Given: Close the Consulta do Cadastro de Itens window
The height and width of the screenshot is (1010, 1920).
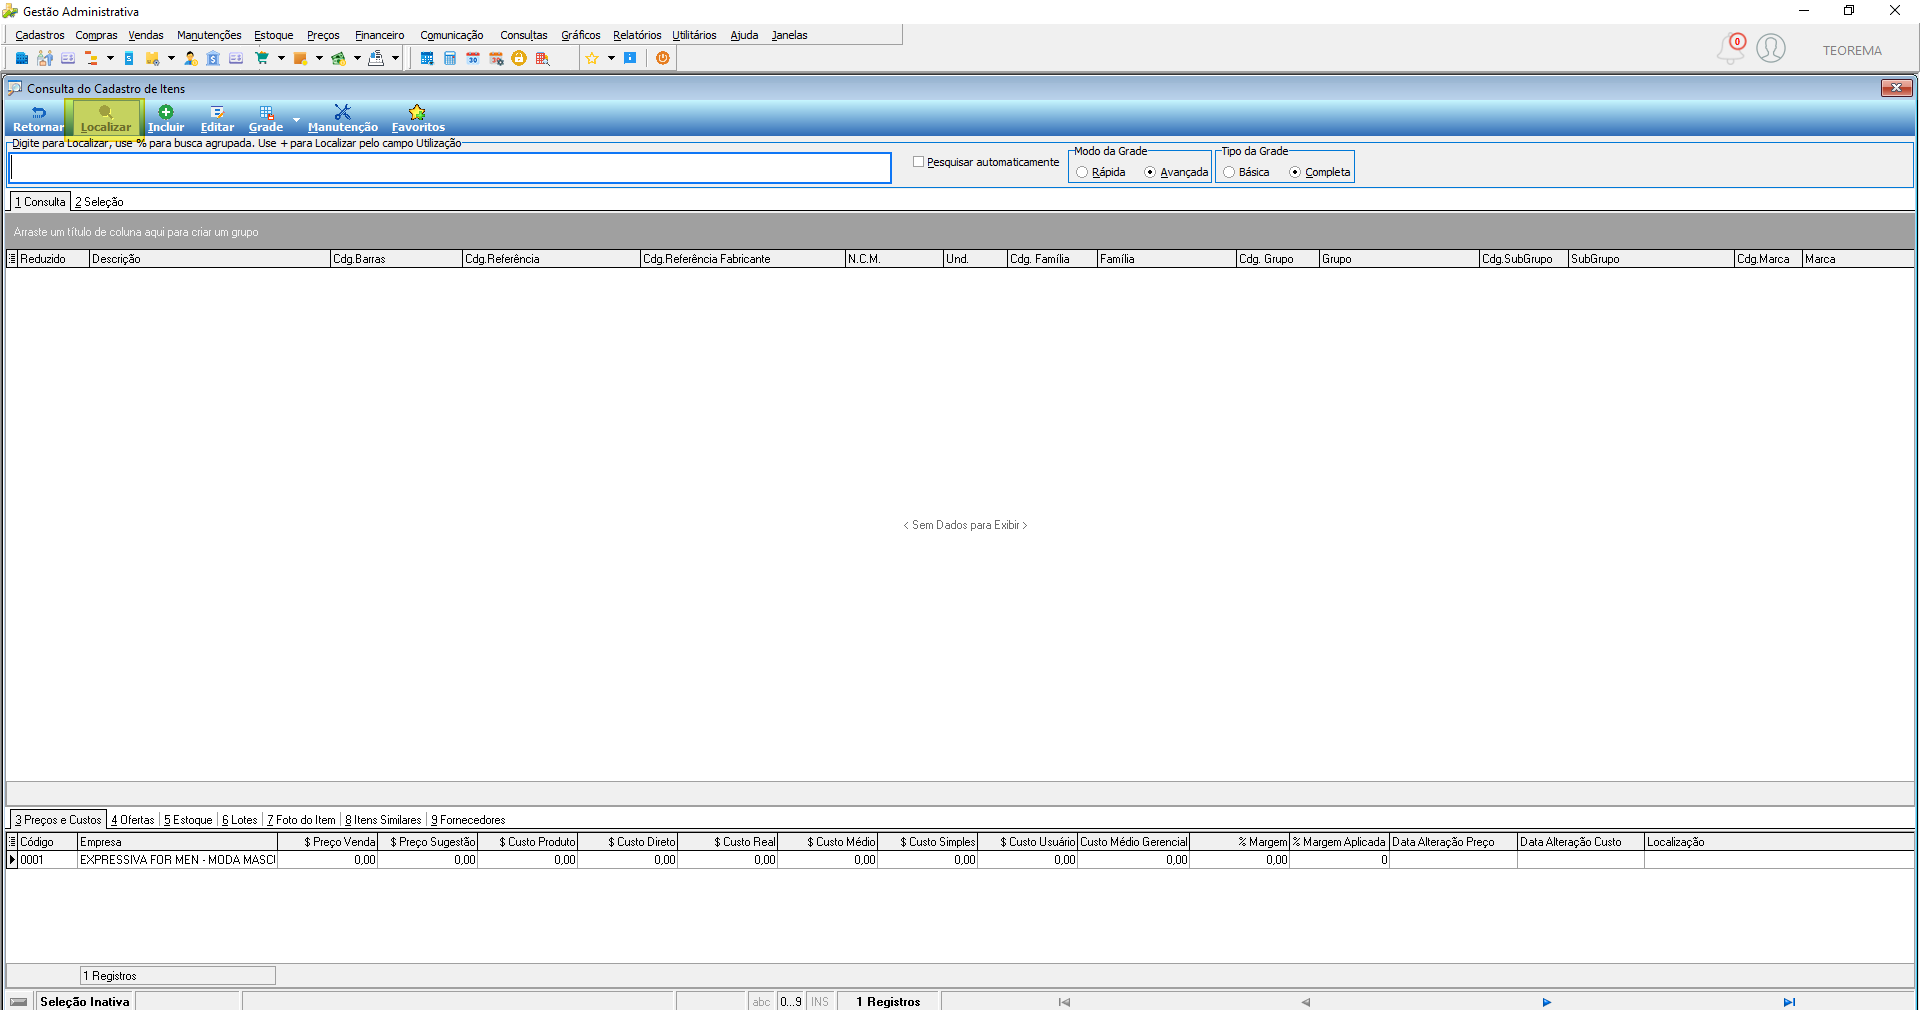Looking at the screenshot, I should [1896, 88].
